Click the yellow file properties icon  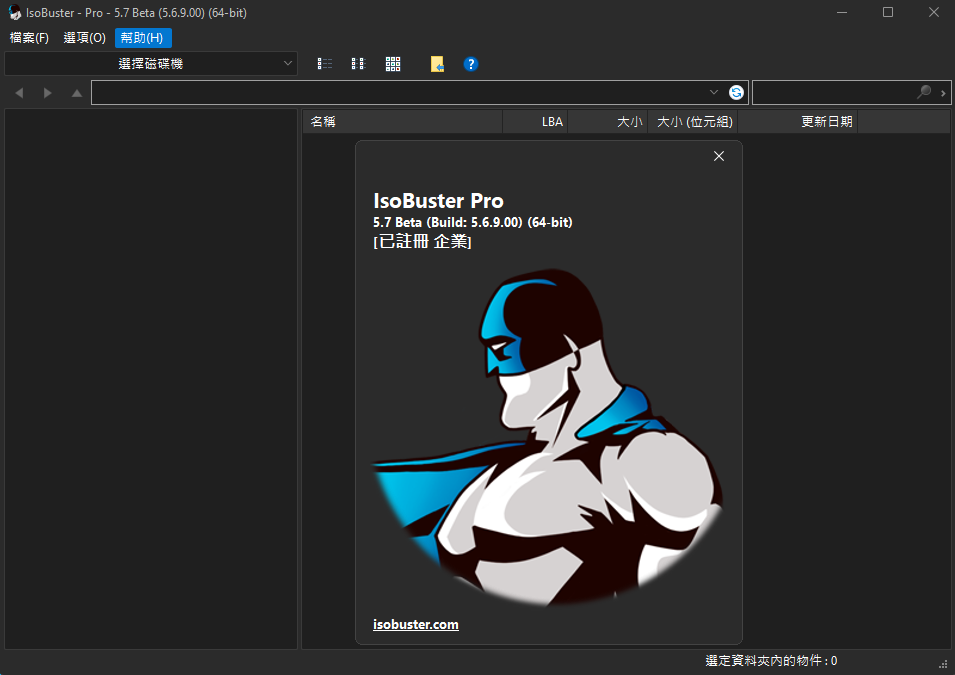click(437, 64)
